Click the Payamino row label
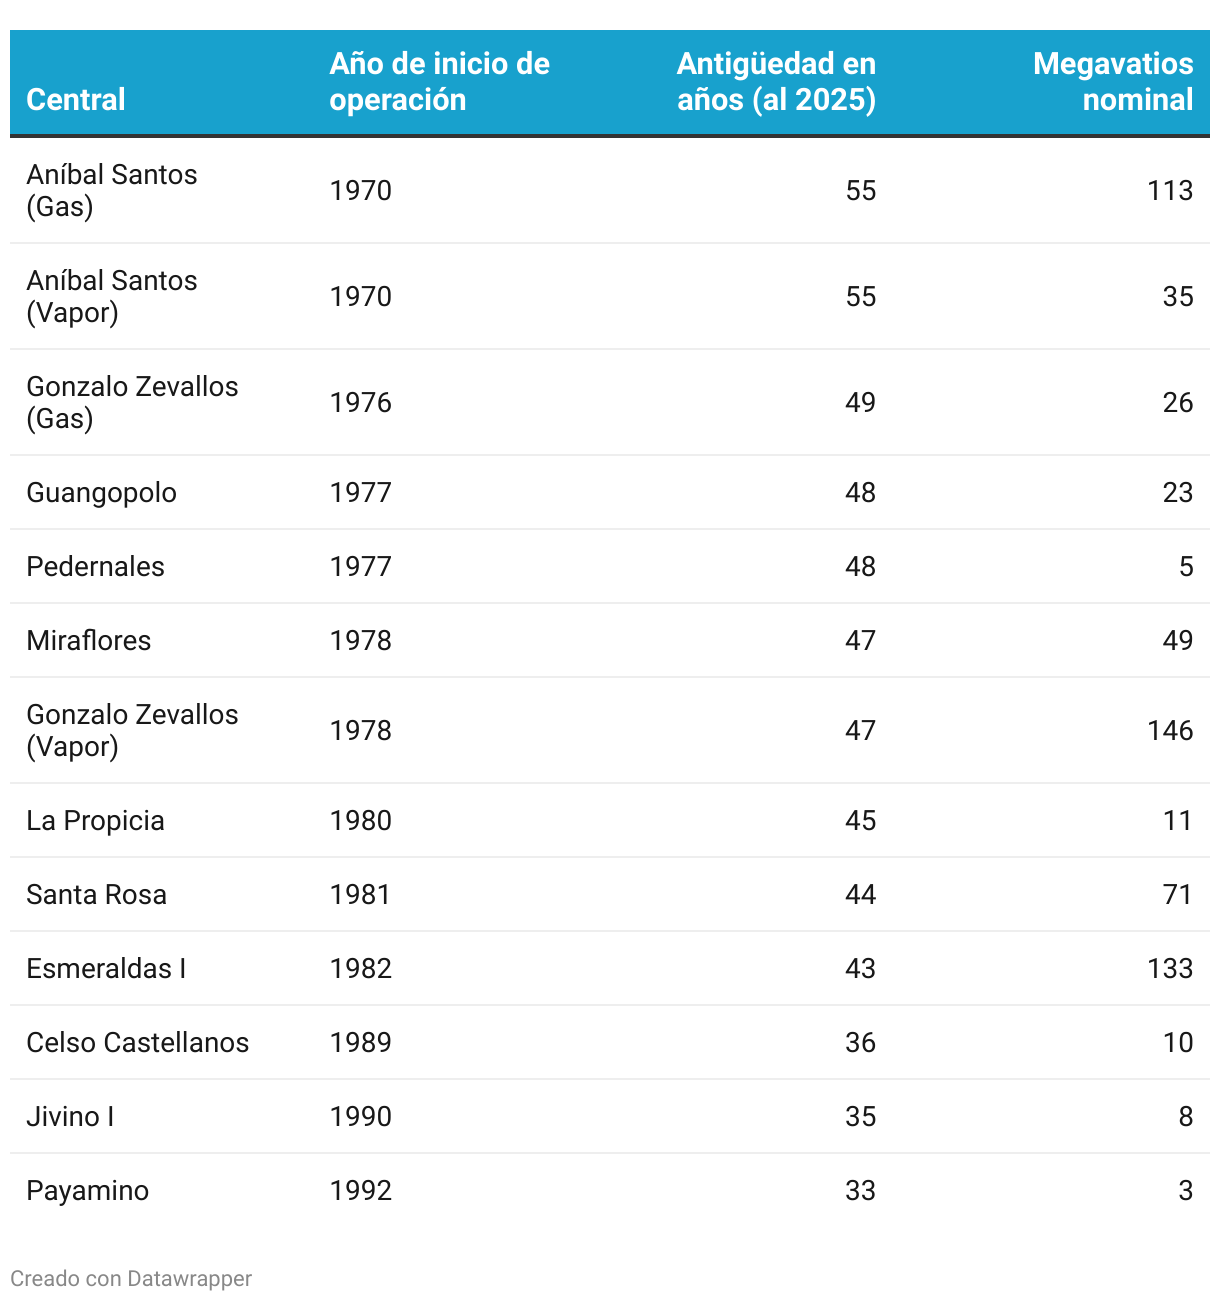1220x1302 pixels. tap(88, 1190)
